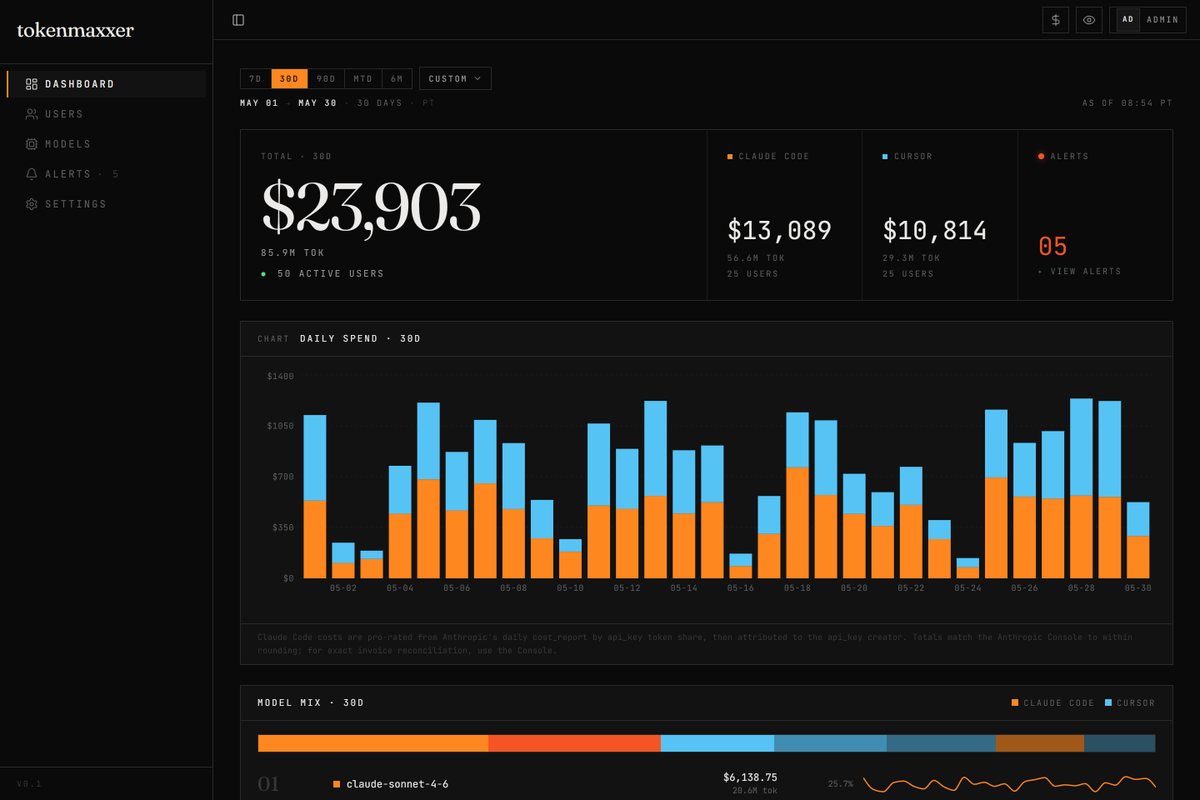Click the orange Claude Code card swatch

tap(730, 157)
